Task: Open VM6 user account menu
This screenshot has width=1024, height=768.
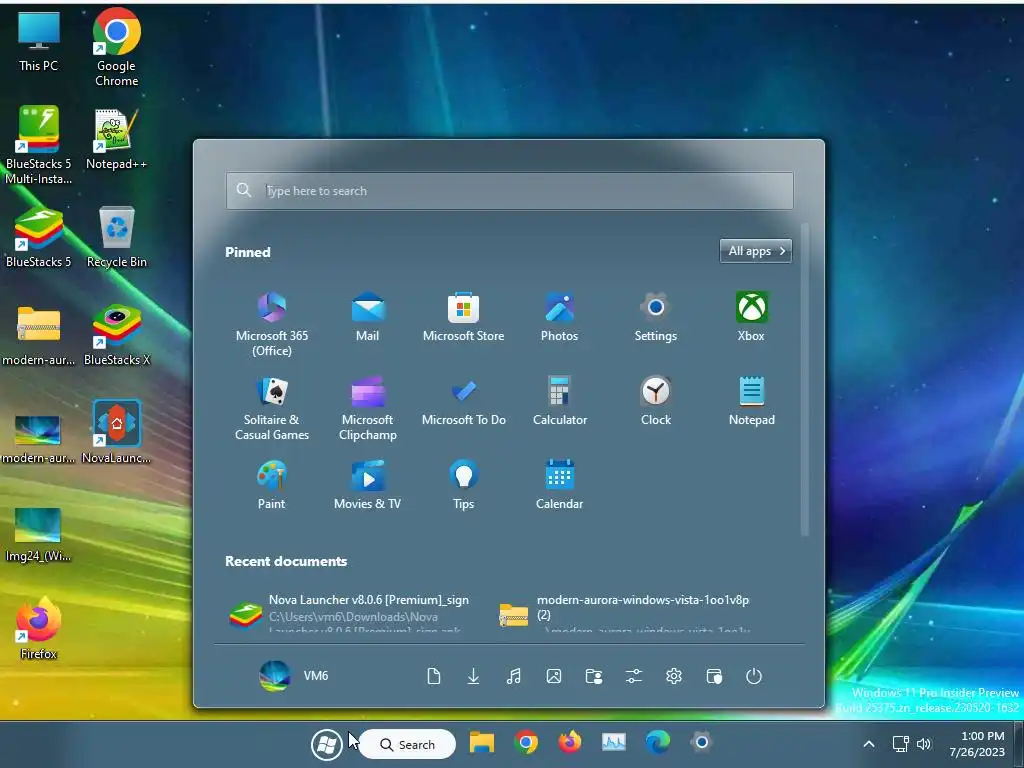Action: [x=294, y=676]
